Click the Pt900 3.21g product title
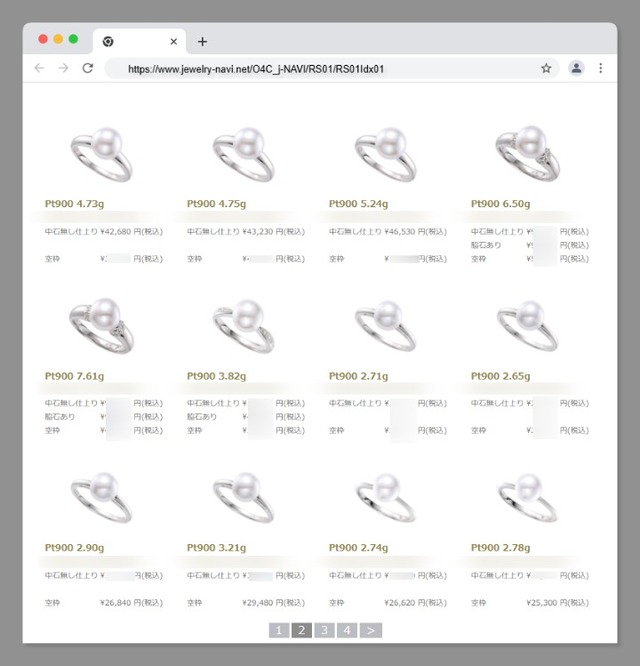640x666 pixels. 217,548
